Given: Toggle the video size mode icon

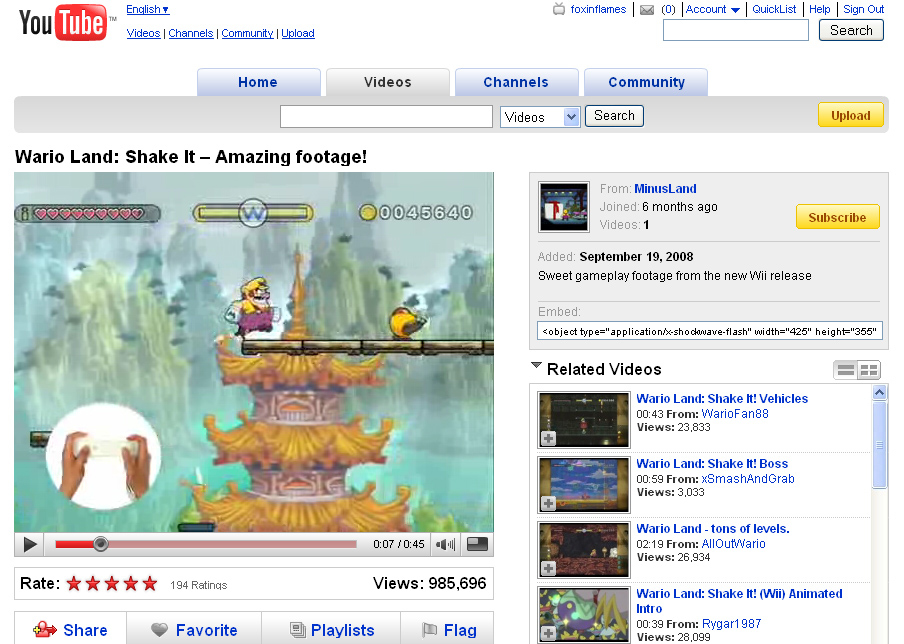Looking at the screenshot, I should [x=477, y=544].
